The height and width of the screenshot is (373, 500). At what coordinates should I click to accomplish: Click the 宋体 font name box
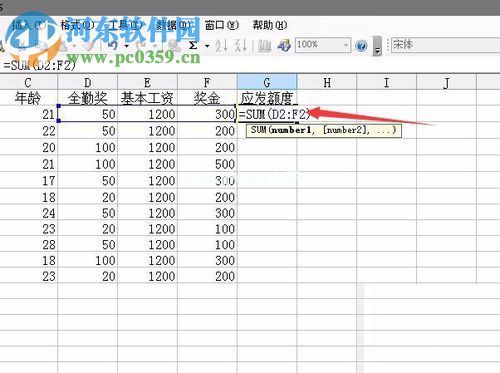coord(445,44)
